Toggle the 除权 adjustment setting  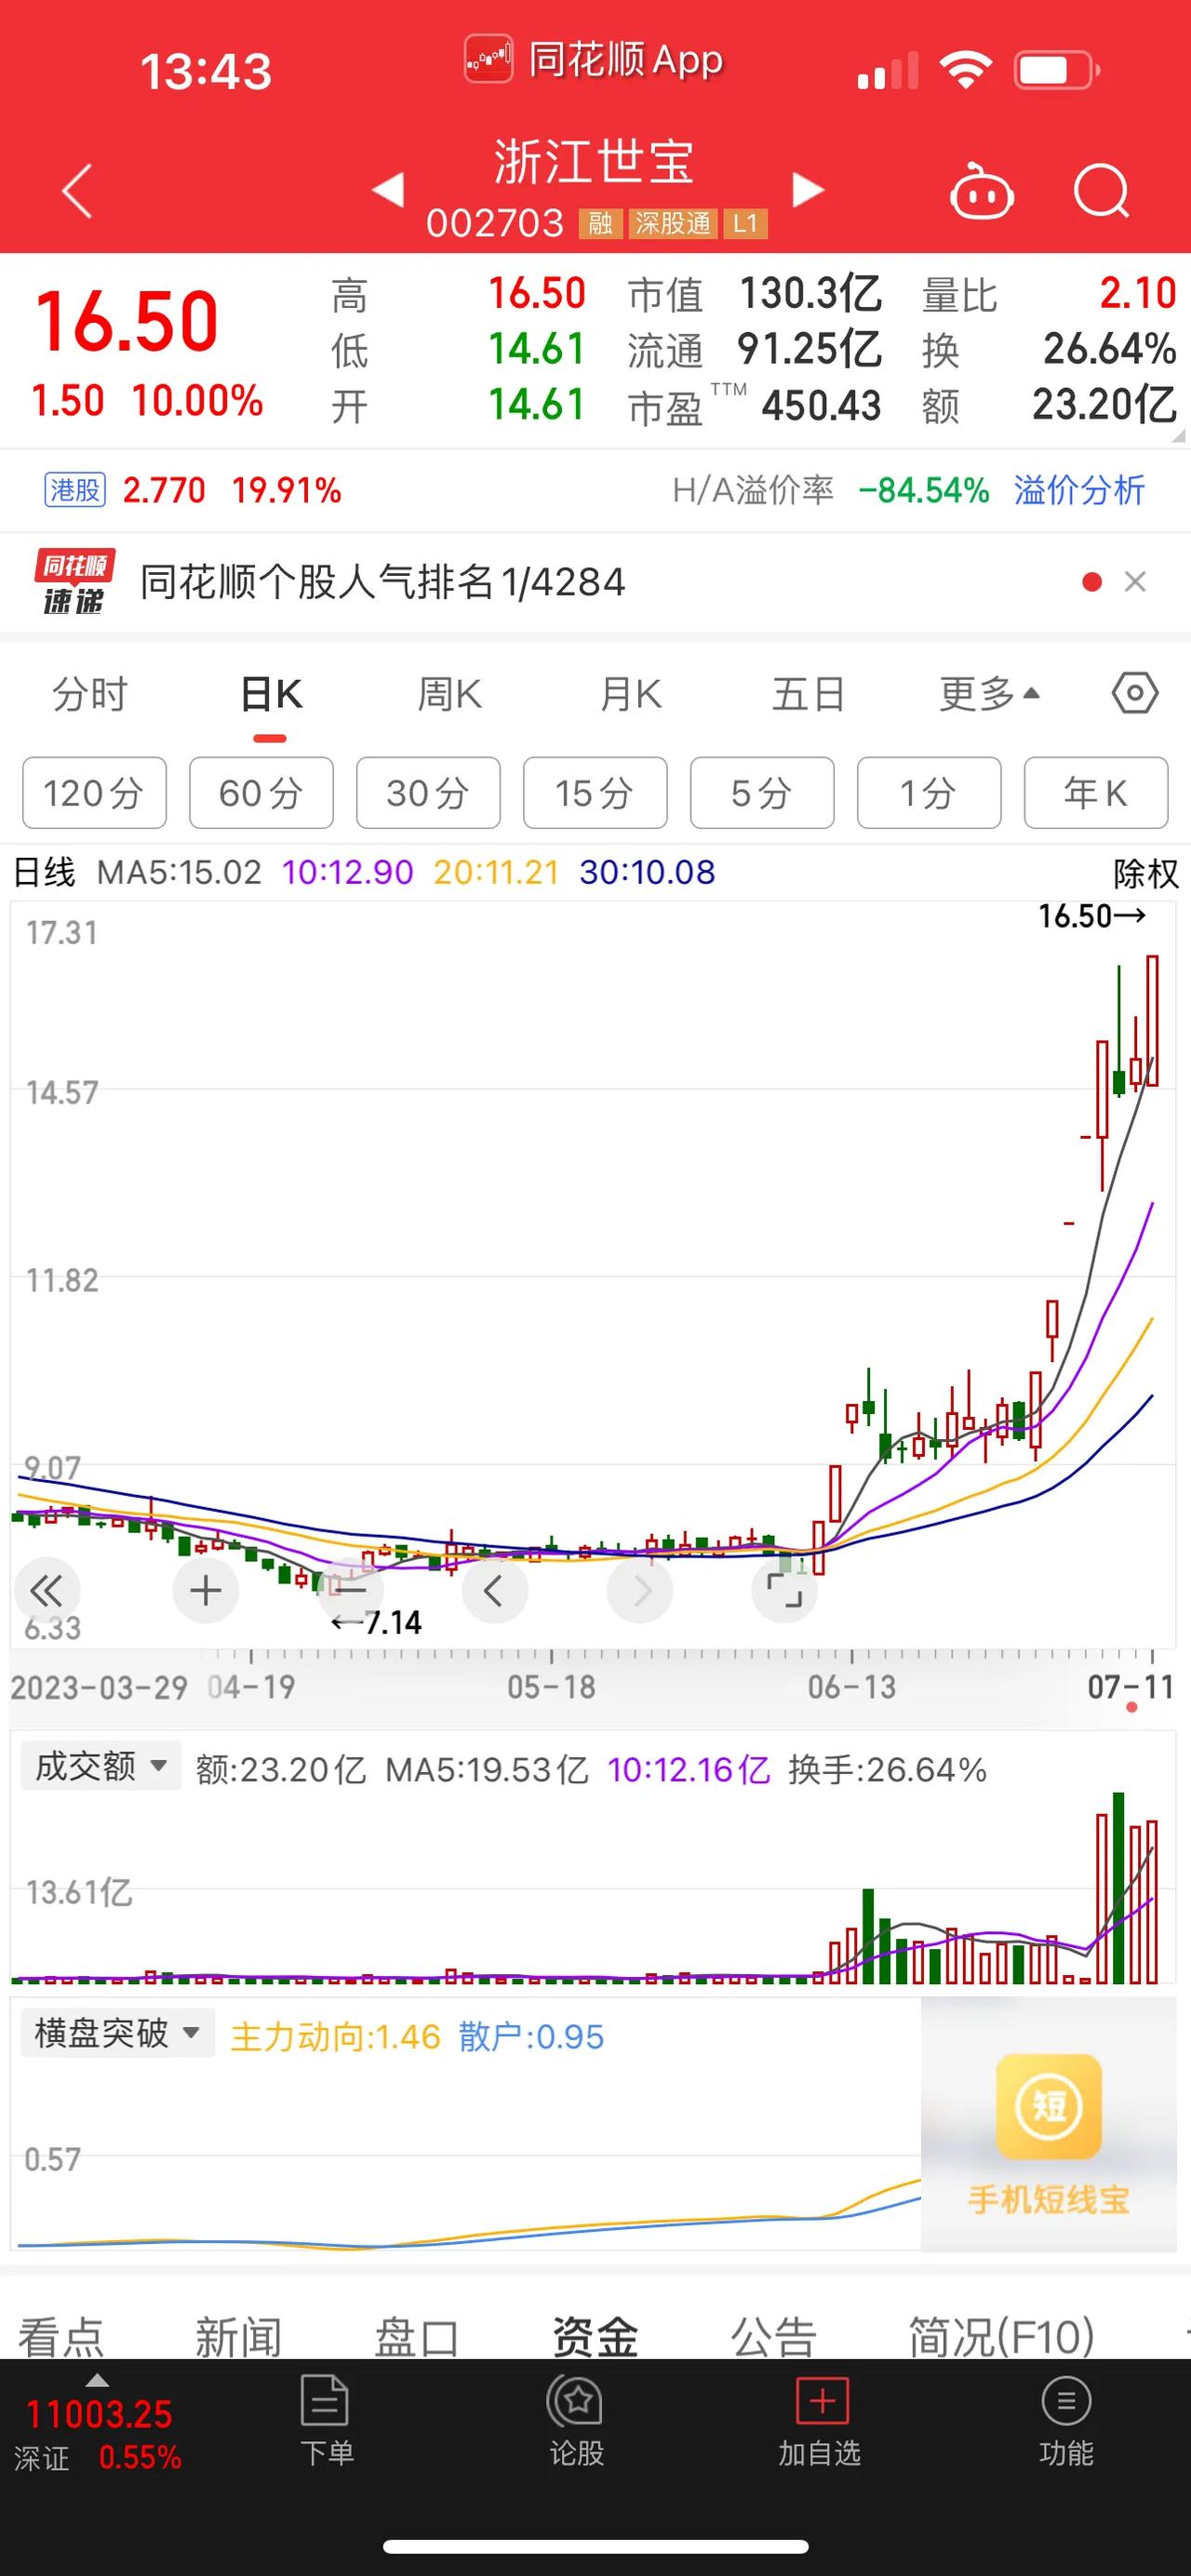(x=1146, y=873)
